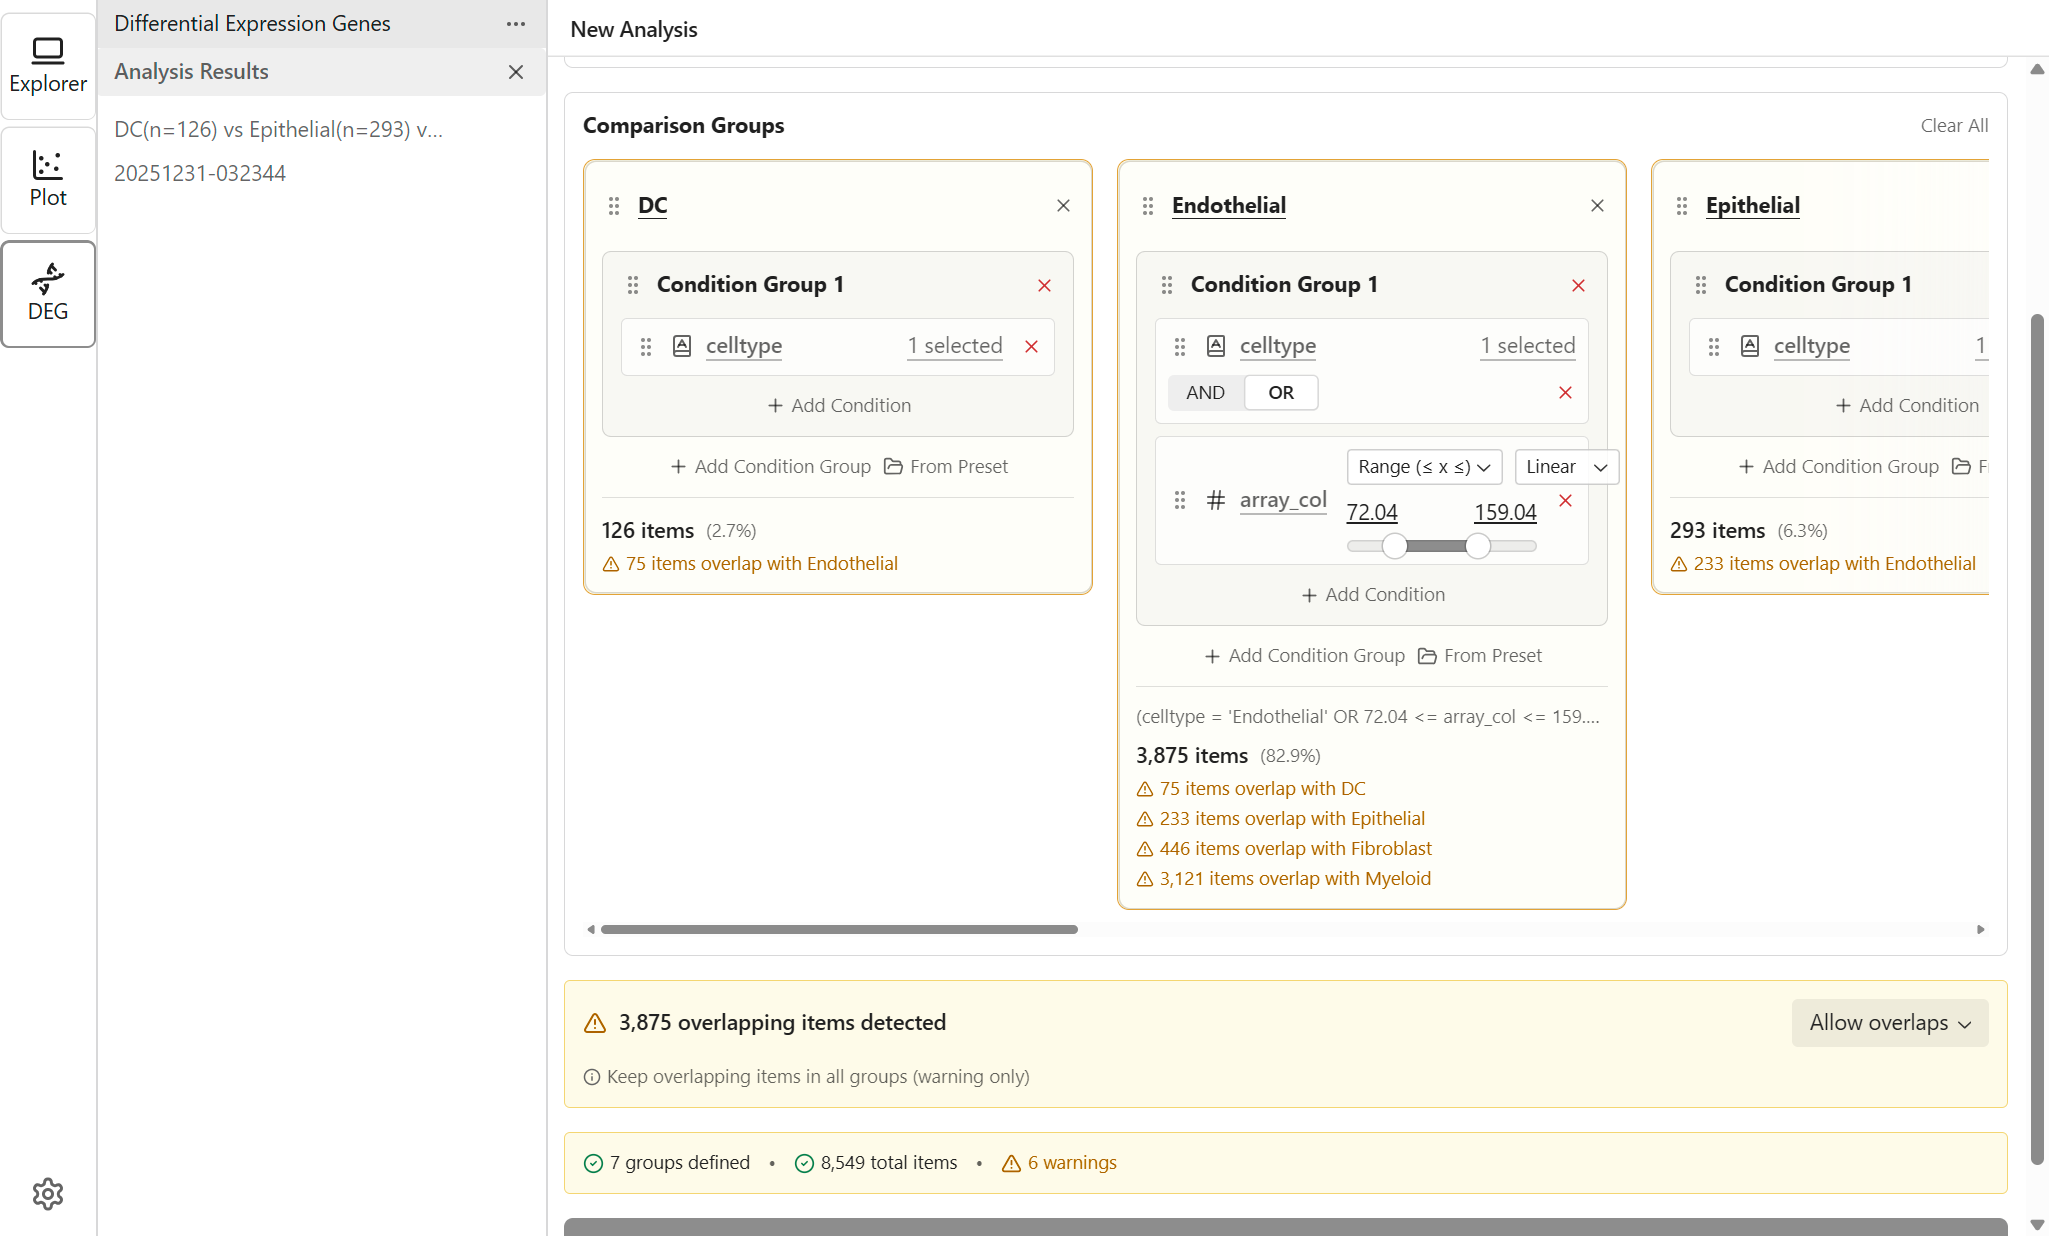
Task: Select the DEG sidebar icon
Action: 48,293
